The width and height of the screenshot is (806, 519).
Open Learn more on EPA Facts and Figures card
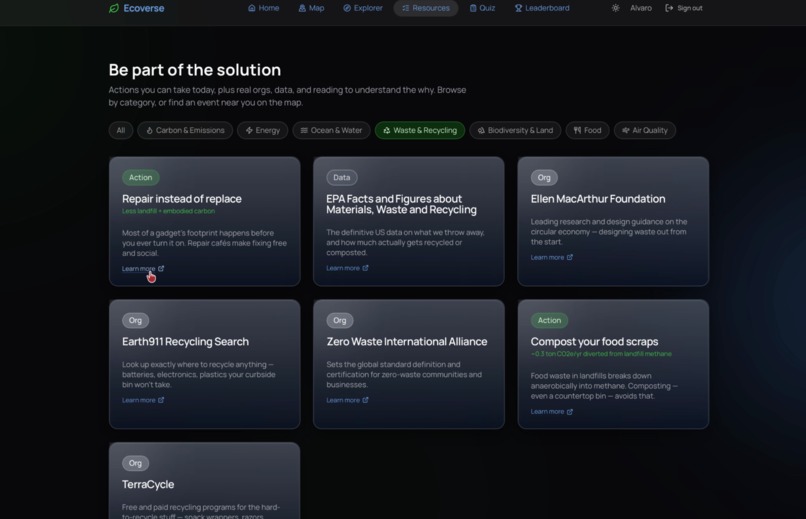coord(347,268)
